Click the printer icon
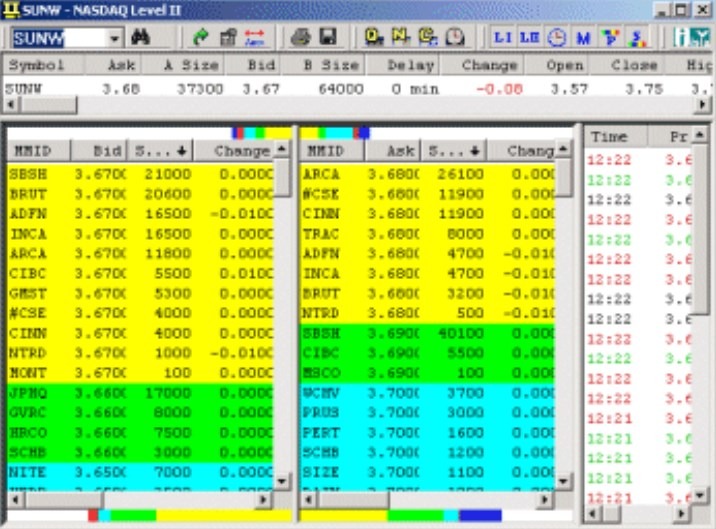716x529 pixels. click(x=300, y=37)
